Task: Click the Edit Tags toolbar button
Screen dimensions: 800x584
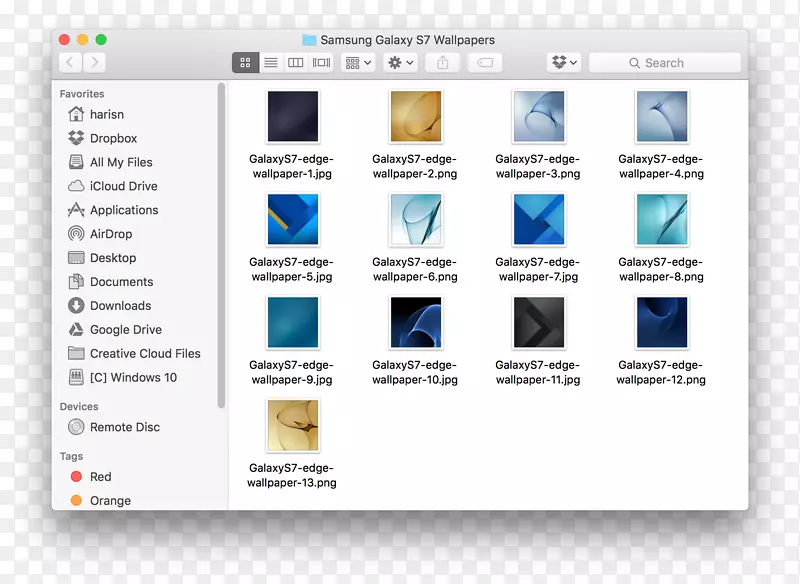Action: (484, 63)
